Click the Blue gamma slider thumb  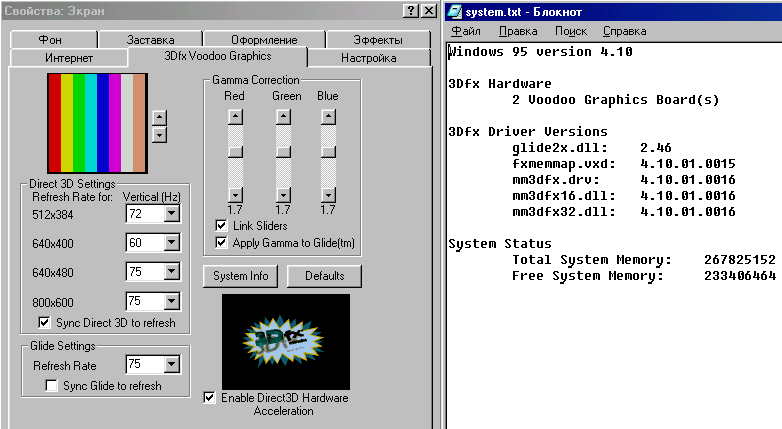point(328,152)
